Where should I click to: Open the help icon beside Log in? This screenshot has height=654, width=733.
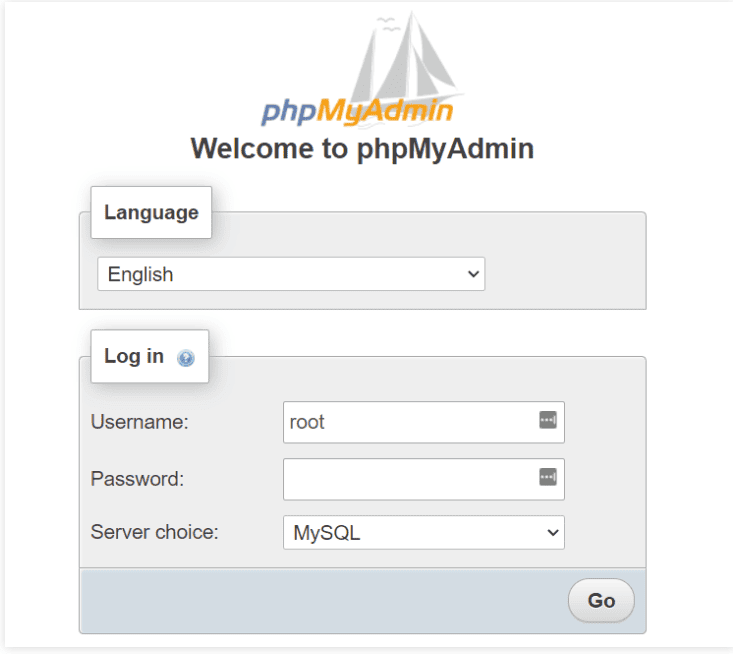tap(186, 358)
